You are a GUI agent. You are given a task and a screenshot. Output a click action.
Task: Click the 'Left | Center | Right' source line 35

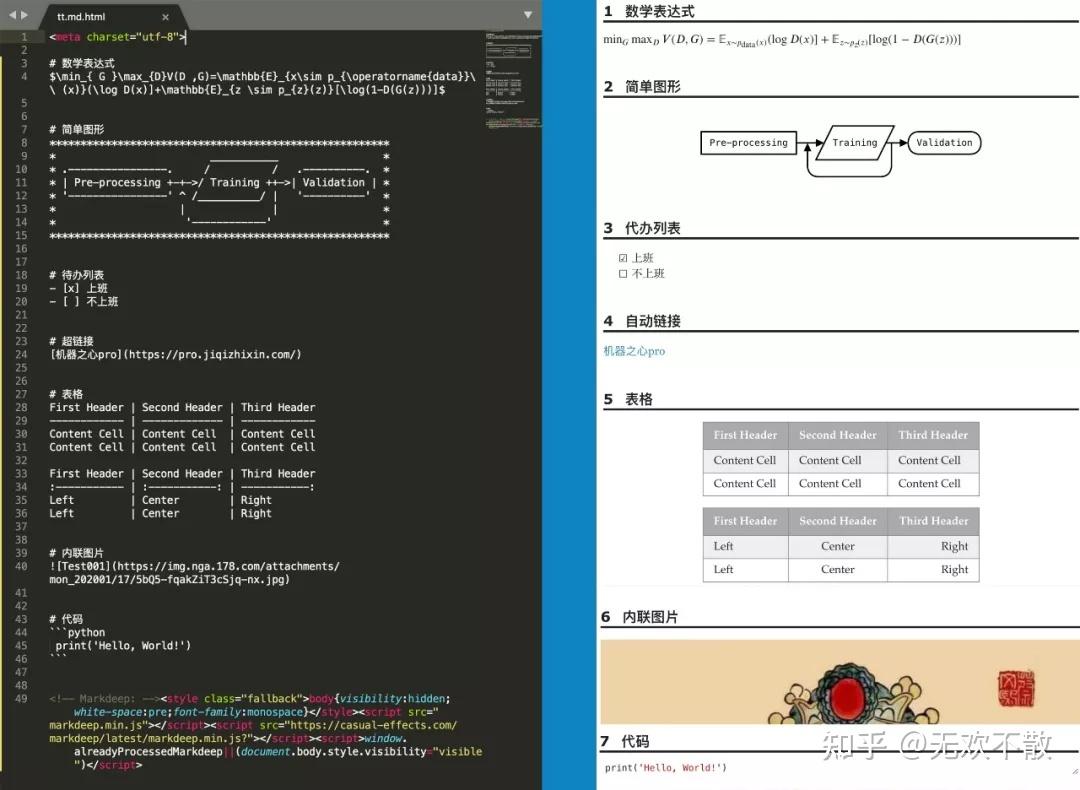[160, 500]
